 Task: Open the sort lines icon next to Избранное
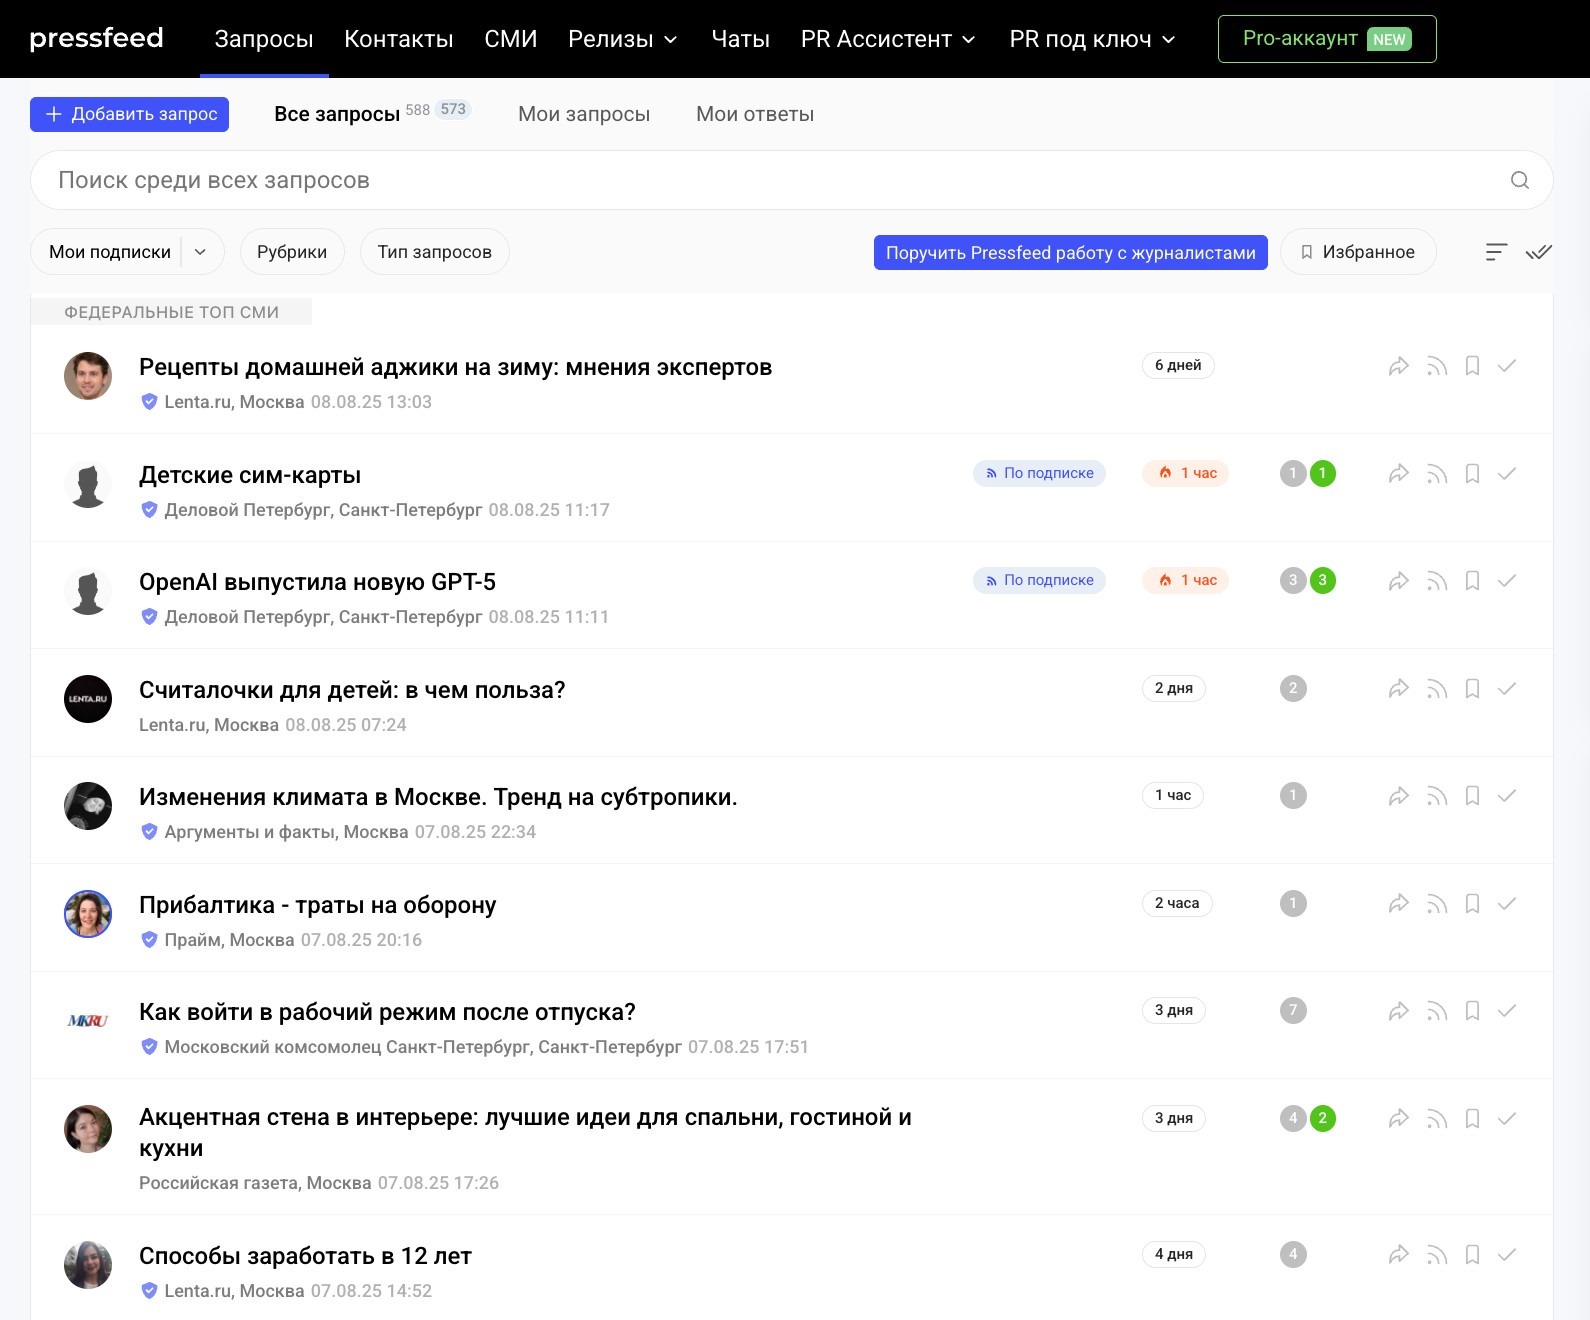click(1495, 252)
